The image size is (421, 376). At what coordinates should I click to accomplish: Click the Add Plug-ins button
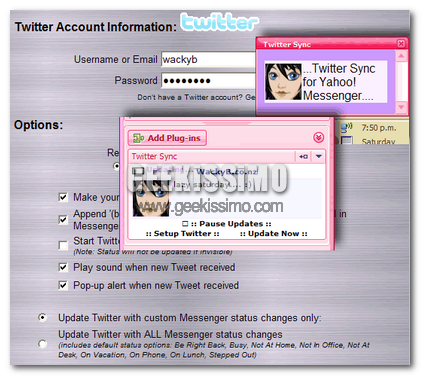(x=167, y=138)
